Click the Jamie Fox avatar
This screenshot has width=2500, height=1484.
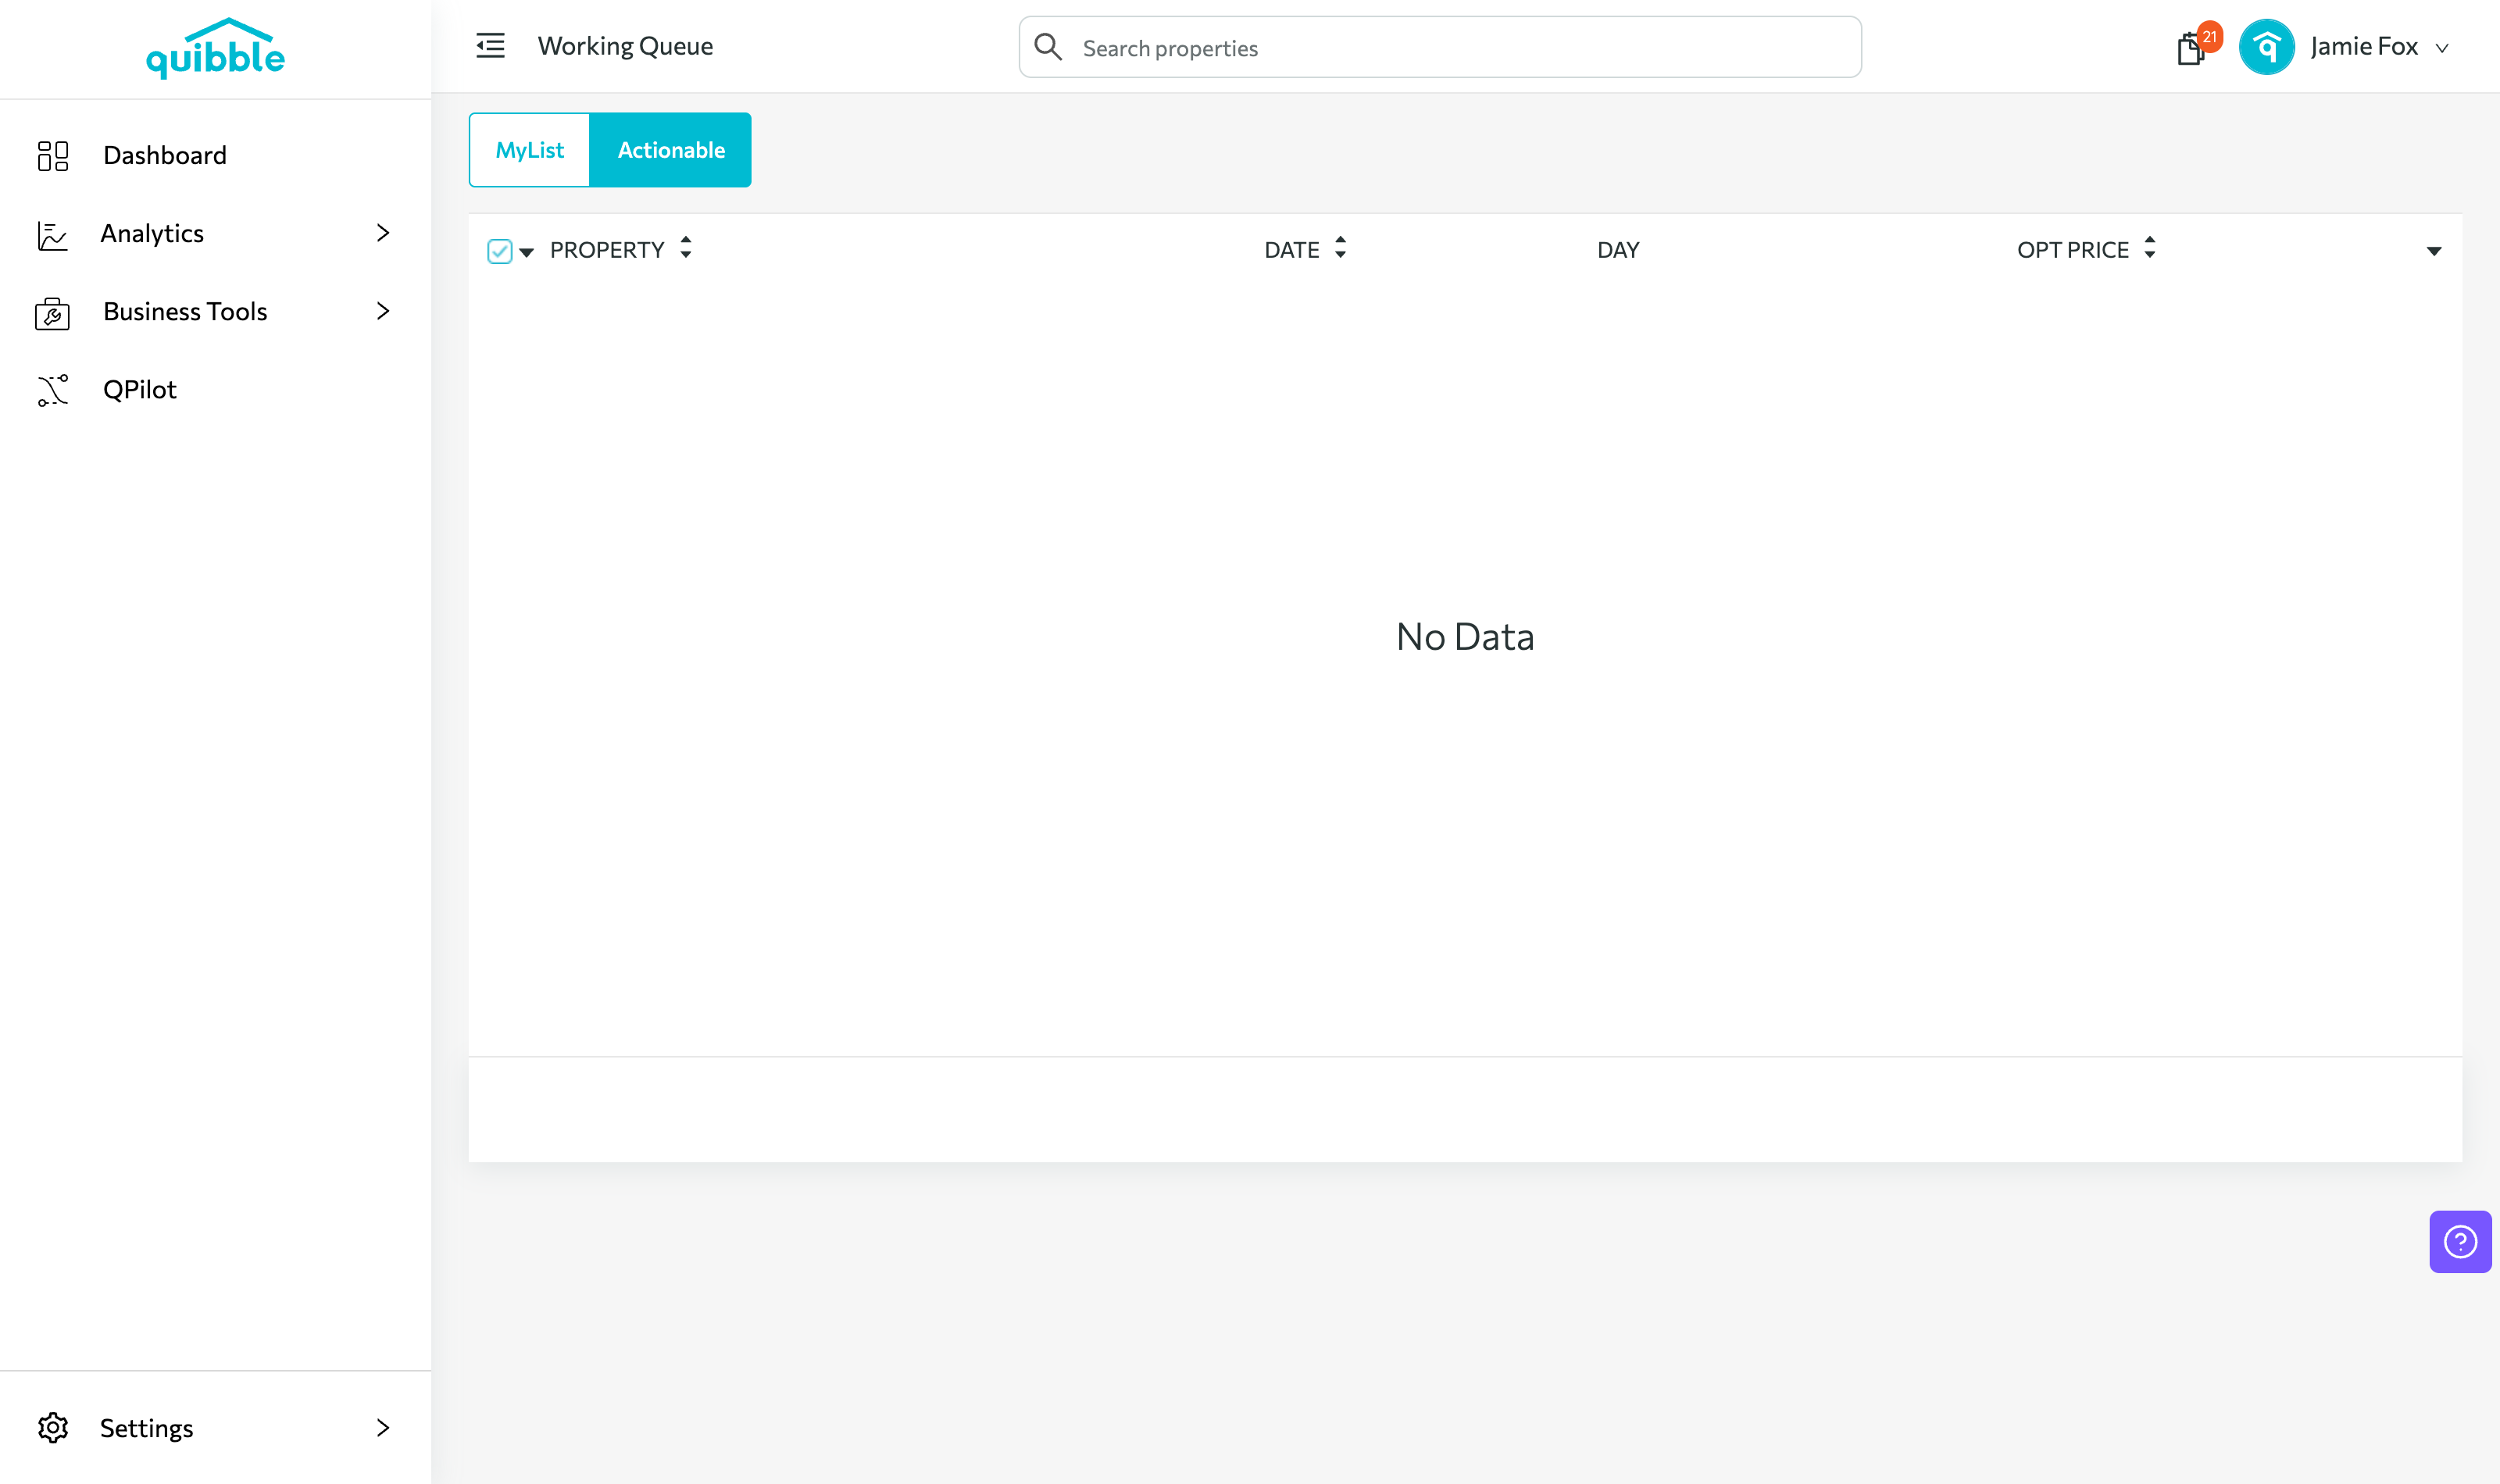2266,47
